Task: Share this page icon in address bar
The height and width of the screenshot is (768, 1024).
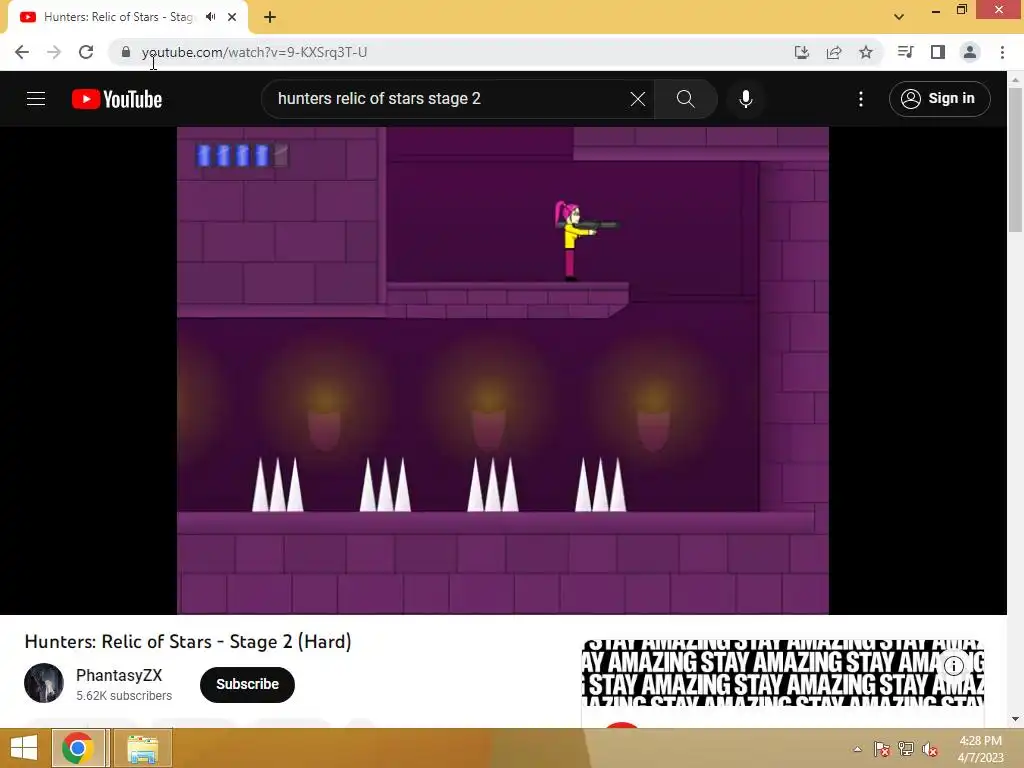Action: (x=834, y=52)
